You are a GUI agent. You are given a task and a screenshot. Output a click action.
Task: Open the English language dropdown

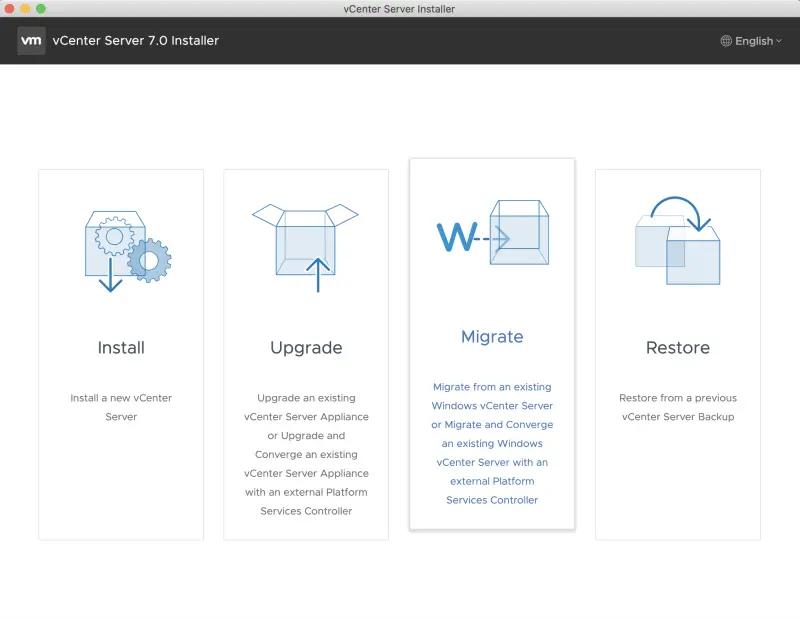[x=752, y=41]
